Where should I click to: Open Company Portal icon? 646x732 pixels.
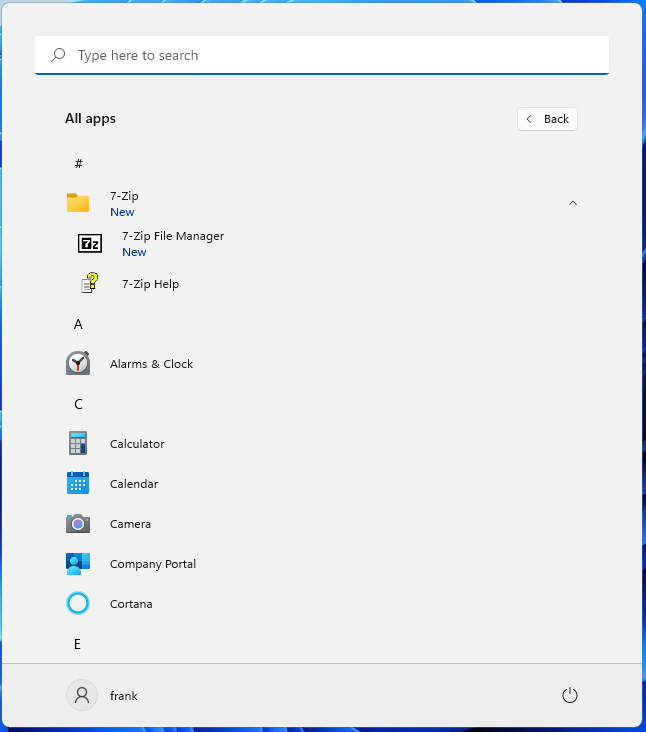click(x=78, y=563)
